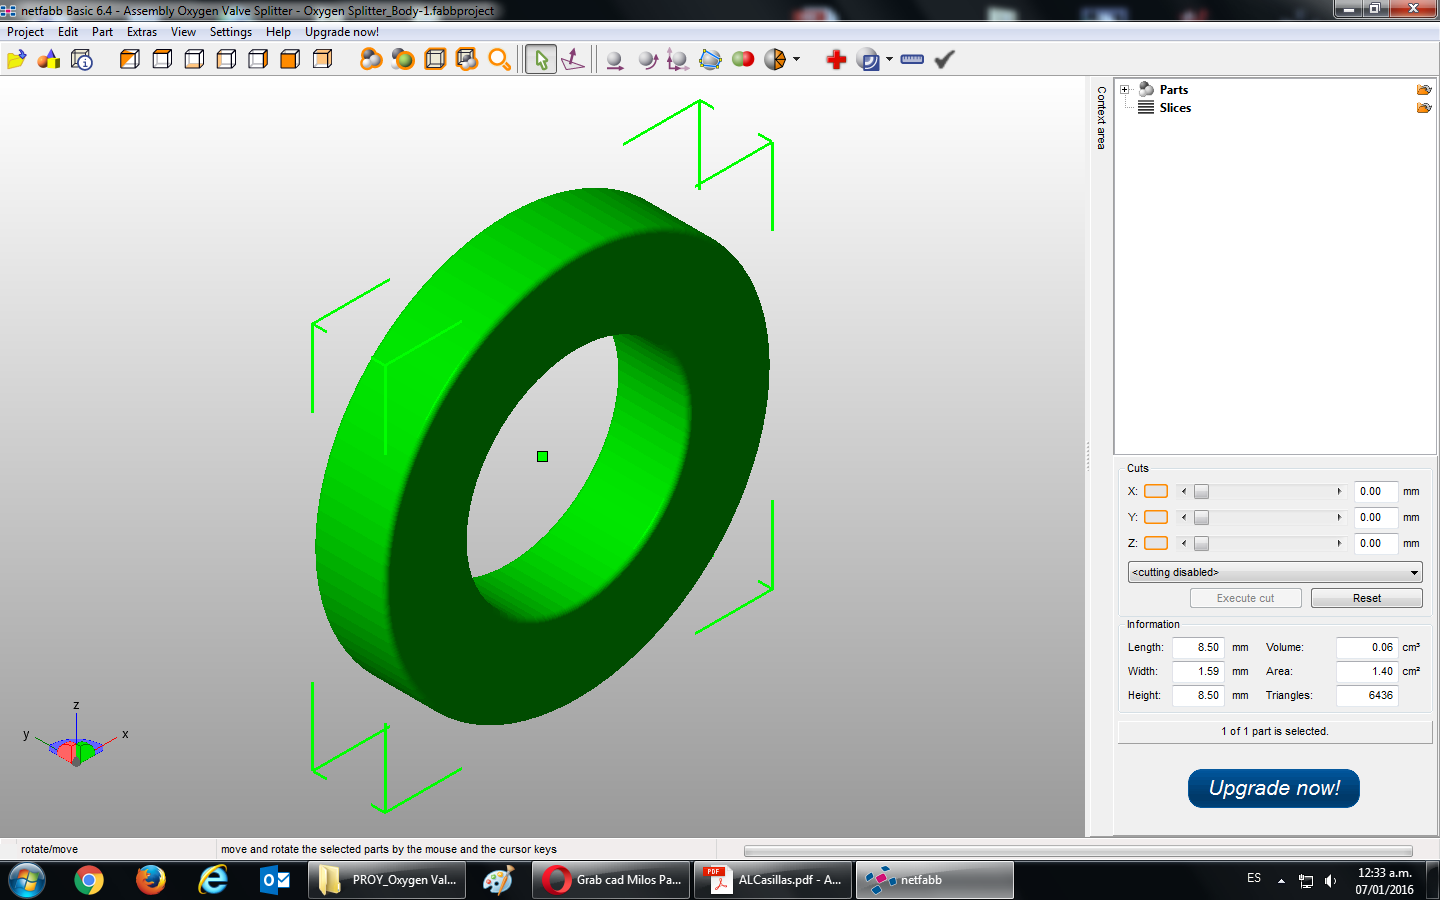Click the move part icon

coord(615,60)
